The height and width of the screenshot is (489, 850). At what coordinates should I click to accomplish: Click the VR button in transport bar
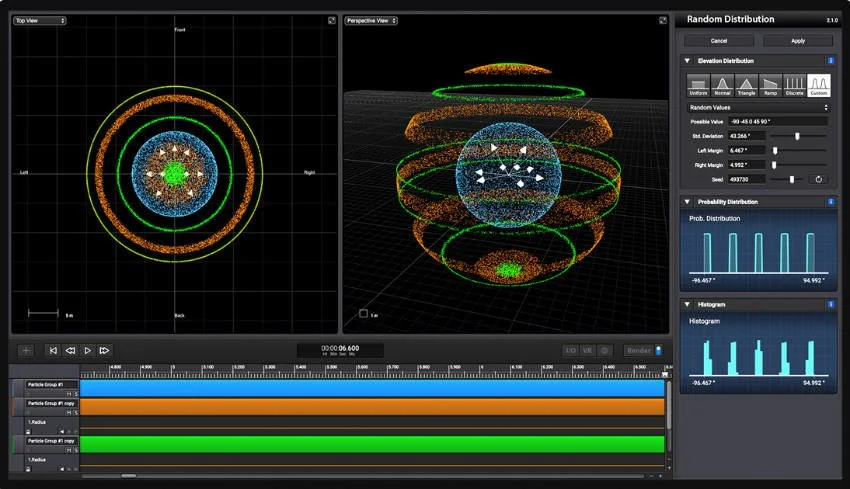(588, 351)
